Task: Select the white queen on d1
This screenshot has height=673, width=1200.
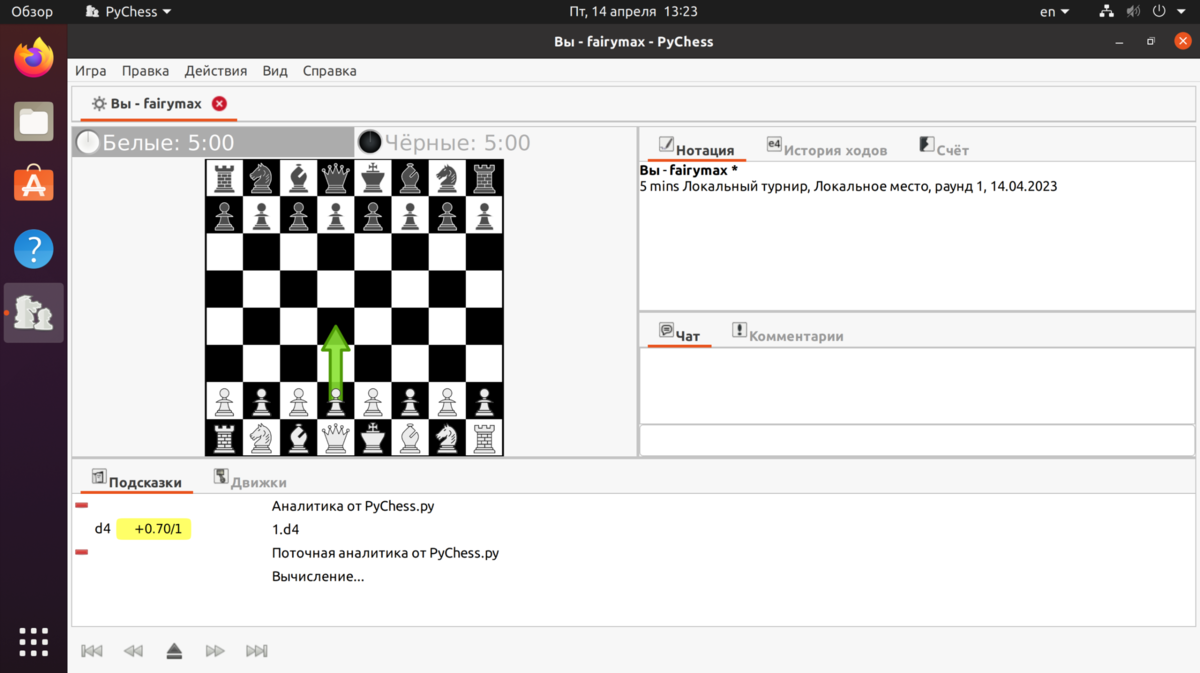Action: point(336,438)
